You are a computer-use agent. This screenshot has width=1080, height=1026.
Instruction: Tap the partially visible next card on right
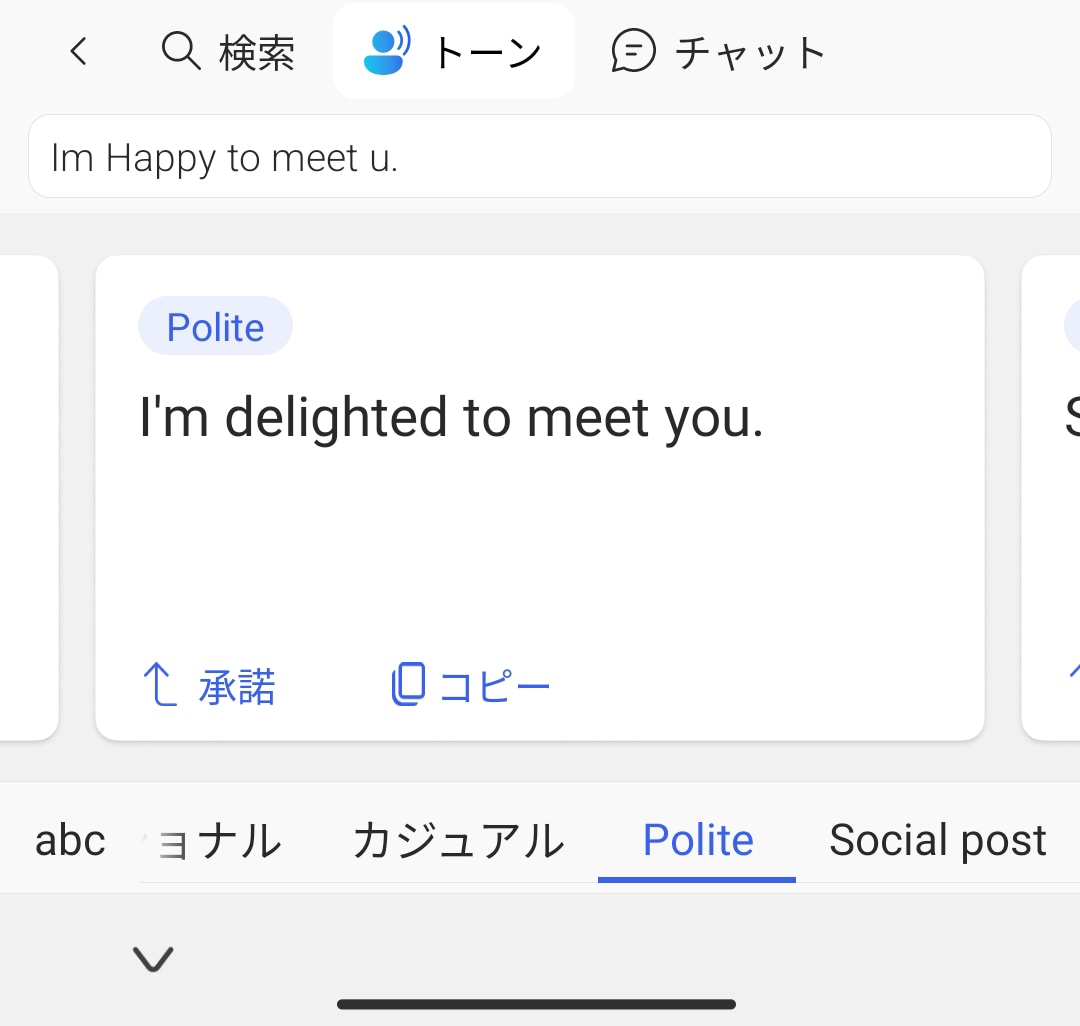pos(1053,497)
